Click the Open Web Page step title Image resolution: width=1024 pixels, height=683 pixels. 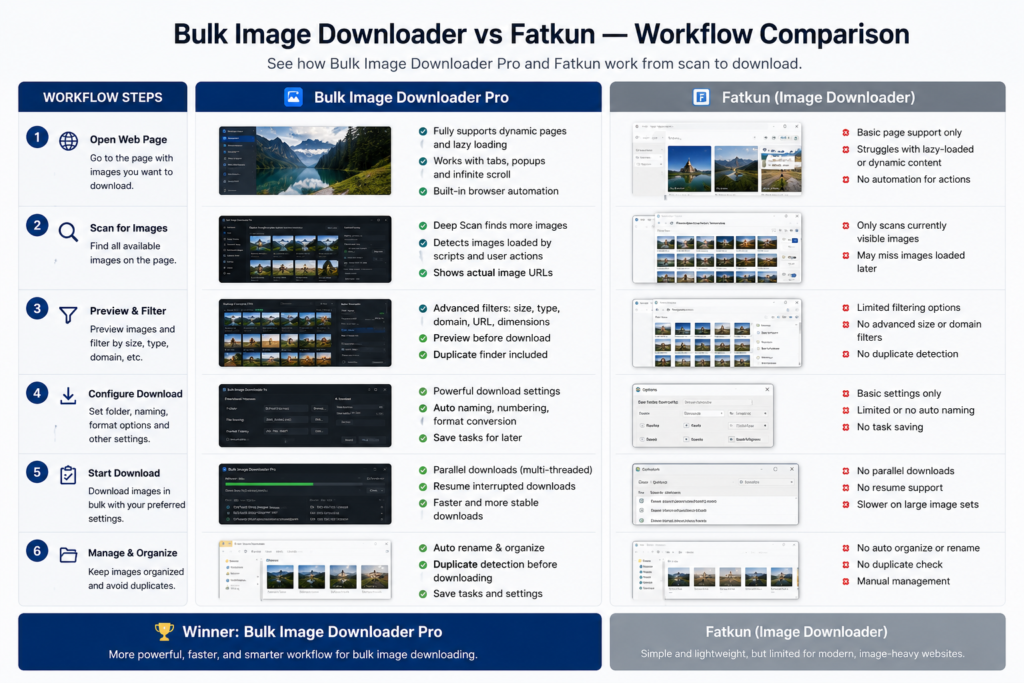(129, 139)
